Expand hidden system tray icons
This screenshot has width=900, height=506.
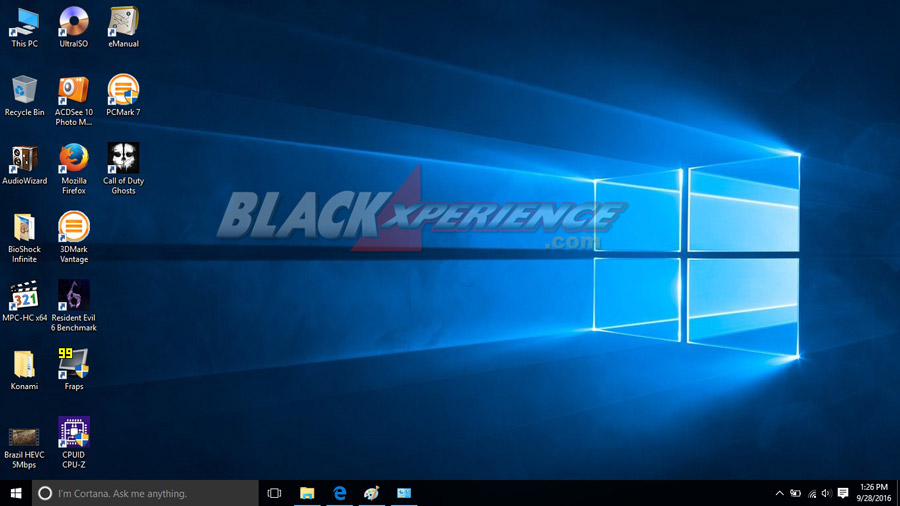(x=779, y=493)
